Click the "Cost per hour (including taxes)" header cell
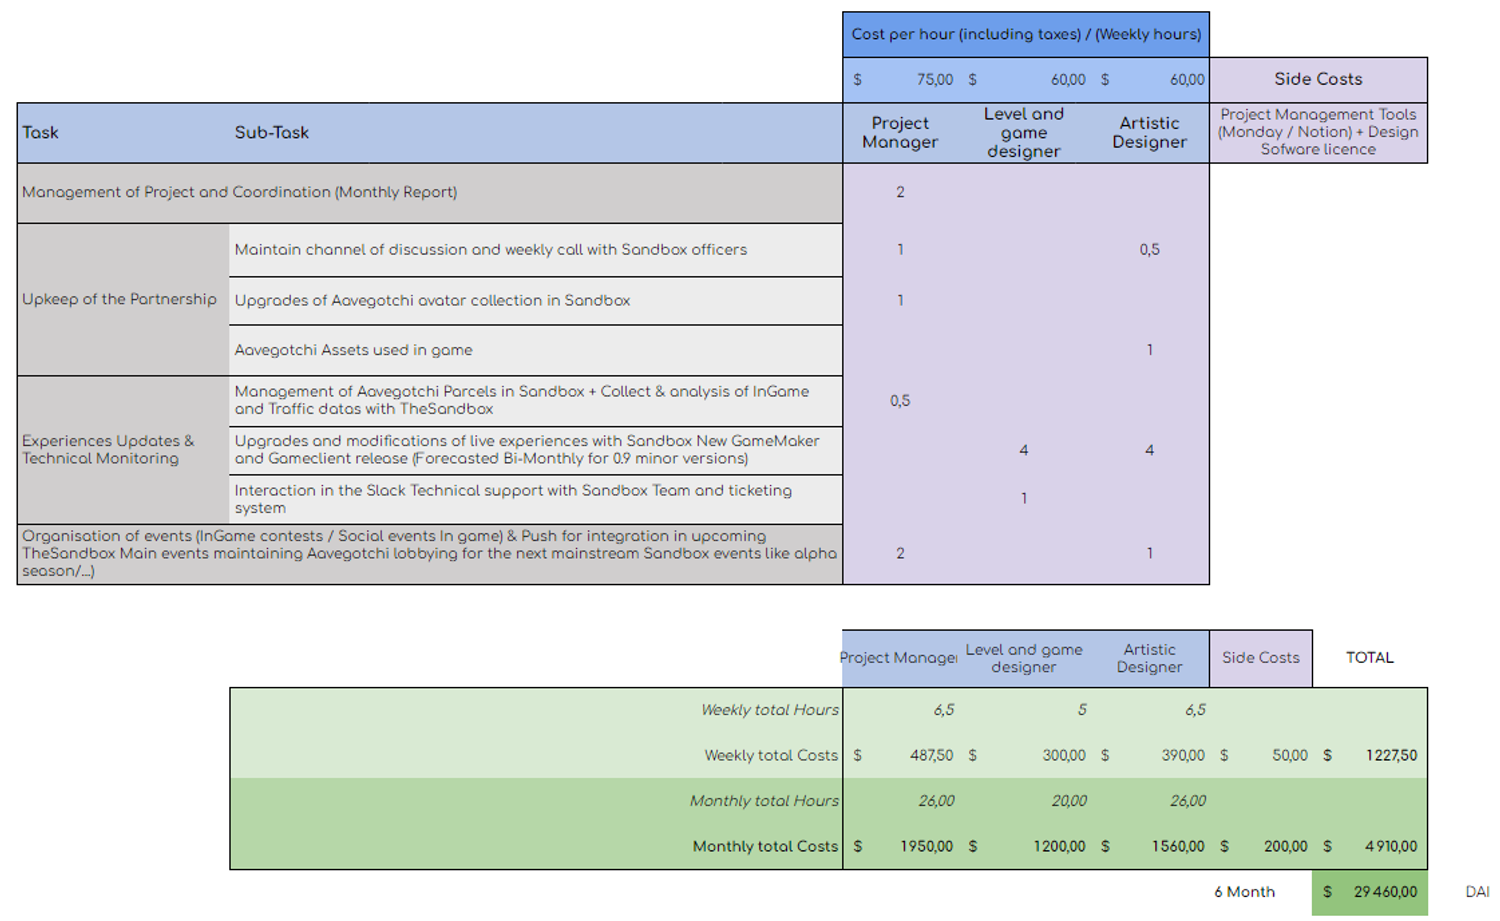This screenshot has width=1500, height=921. click(1025, 34)
